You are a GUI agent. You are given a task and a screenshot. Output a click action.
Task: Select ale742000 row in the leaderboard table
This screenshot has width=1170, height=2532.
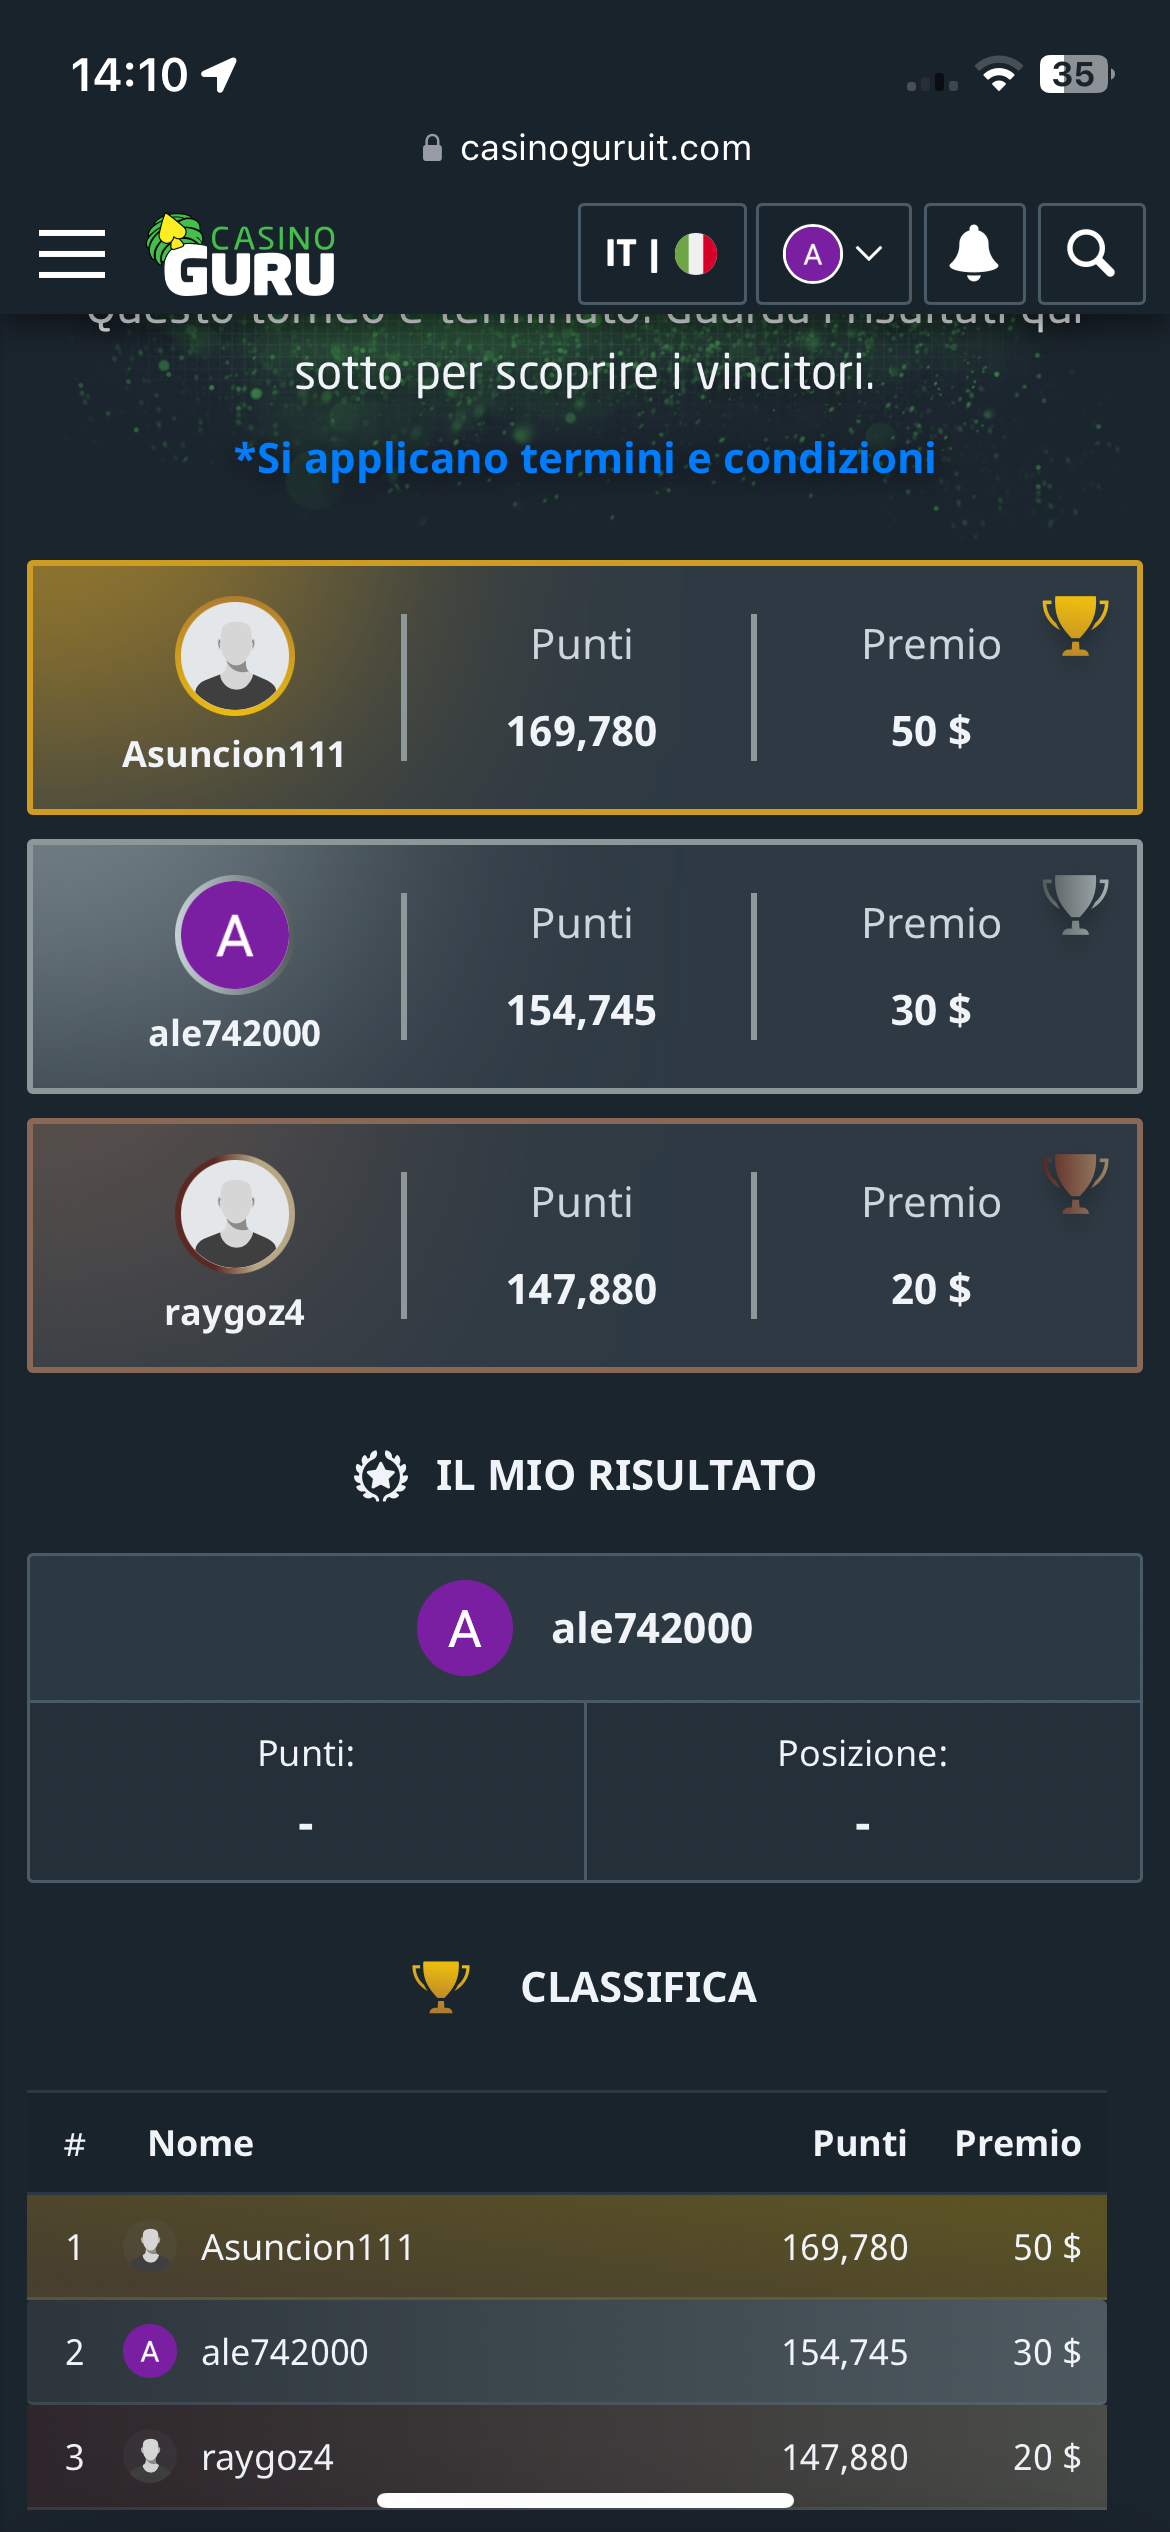click(566, 2352)
